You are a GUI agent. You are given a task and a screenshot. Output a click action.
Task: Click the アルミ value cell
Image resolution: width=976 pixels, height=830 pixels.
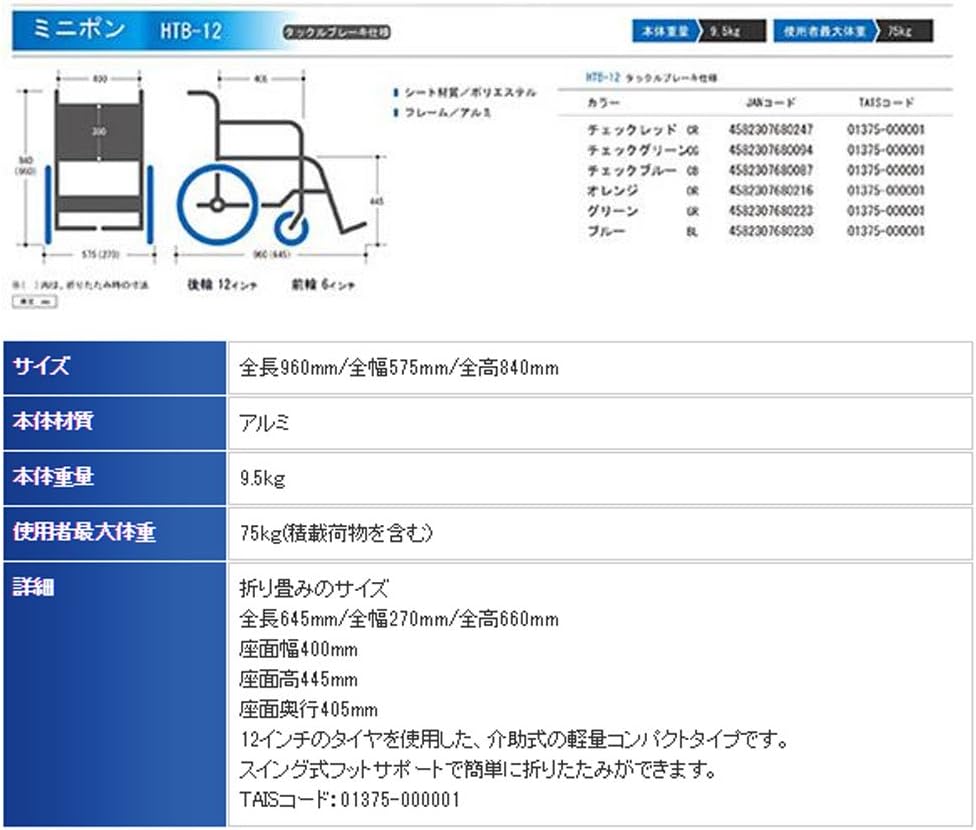[600, 423]
